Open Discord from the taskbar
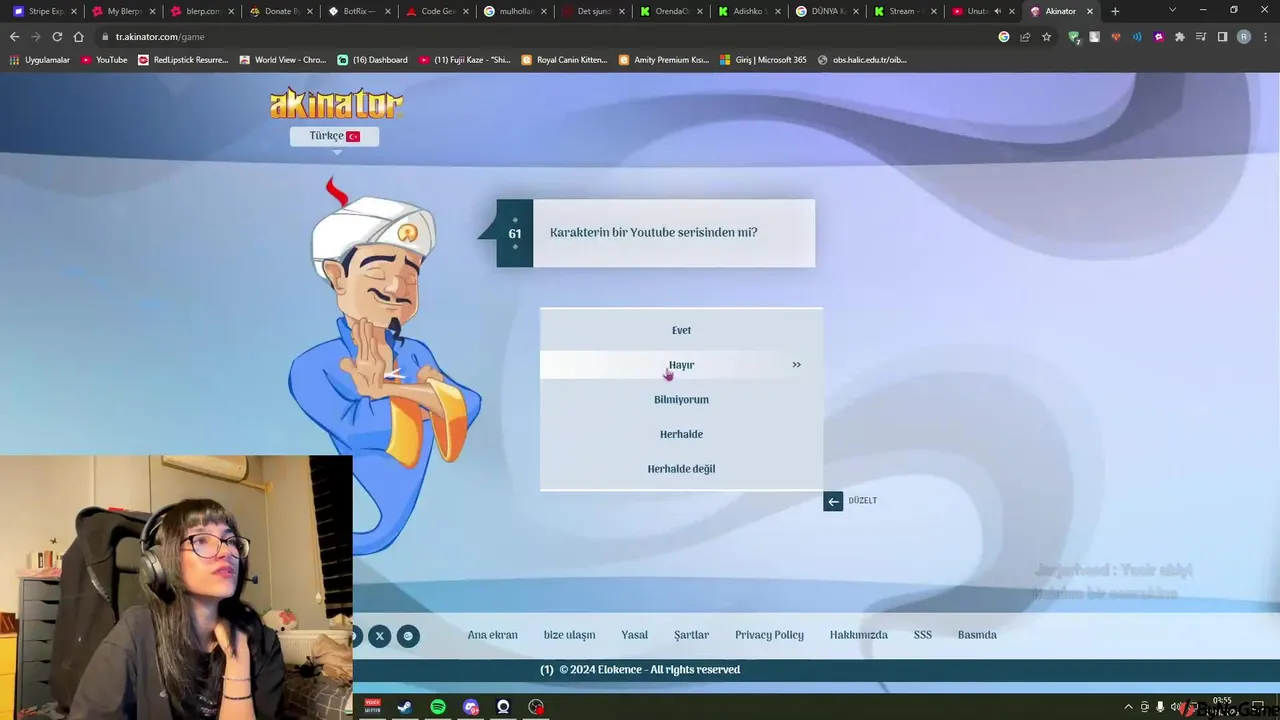This screenshot has width=1280, height=720. coord(471,707)
